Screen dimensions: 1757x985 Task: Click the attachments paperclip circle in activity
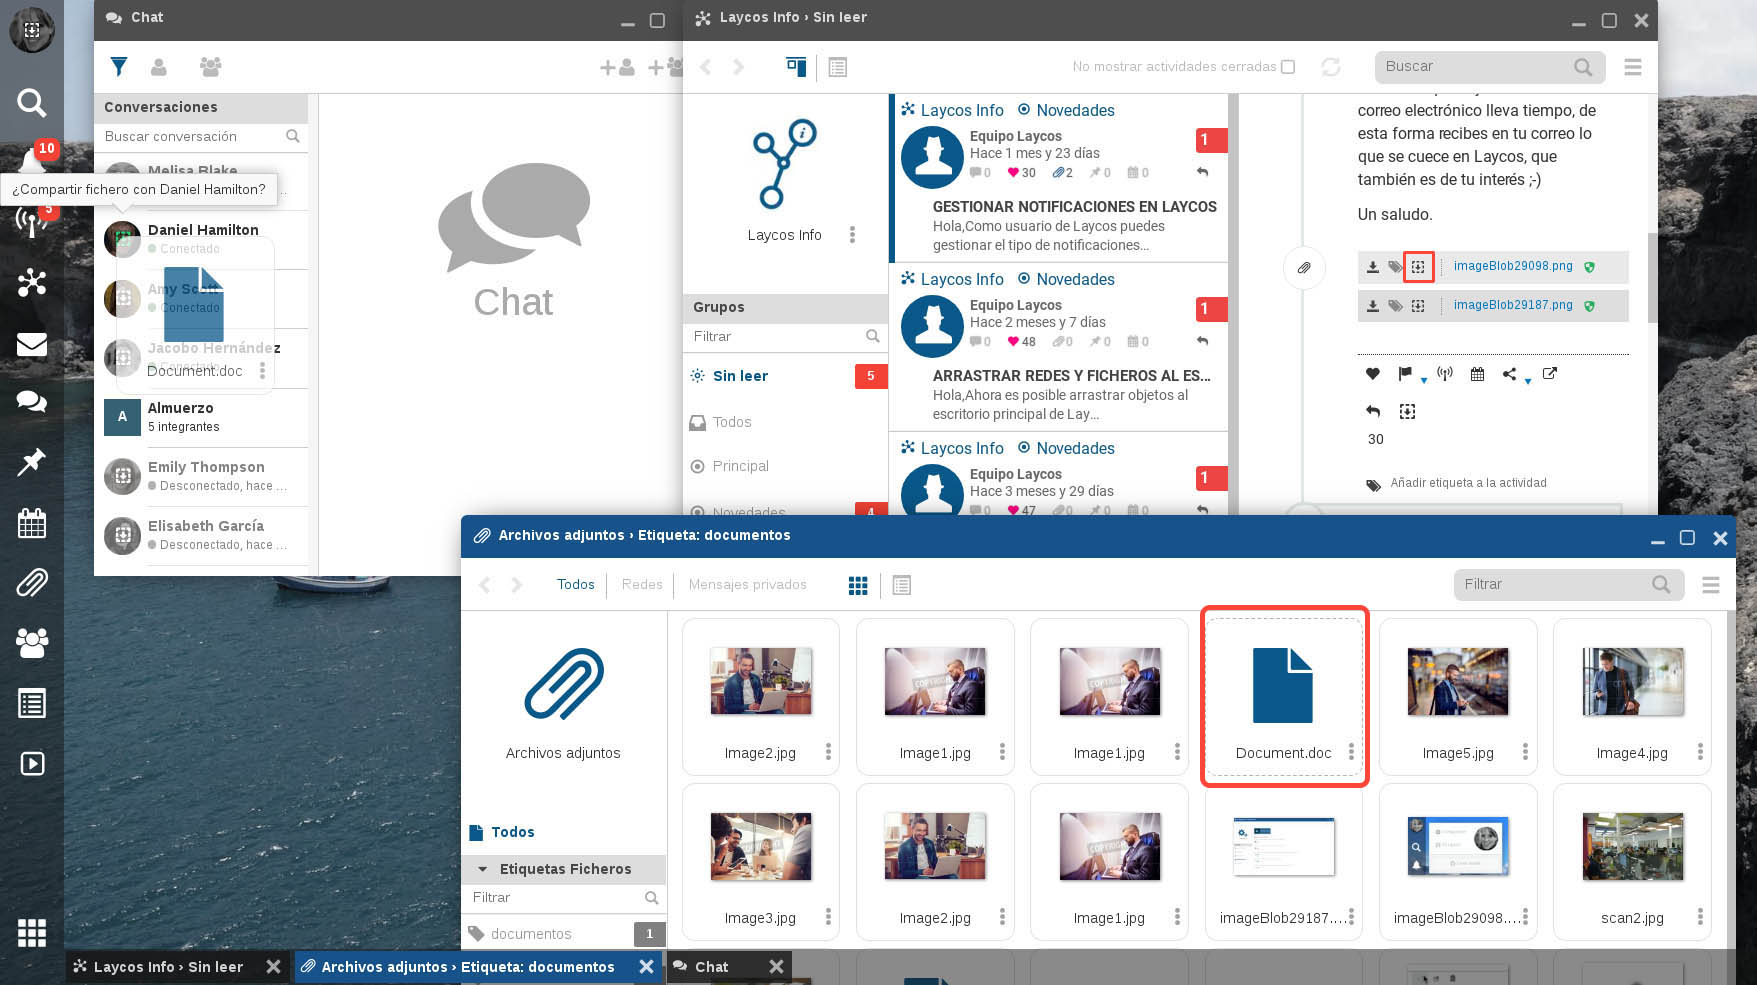pyautogui.click(x=1304, y=268)
